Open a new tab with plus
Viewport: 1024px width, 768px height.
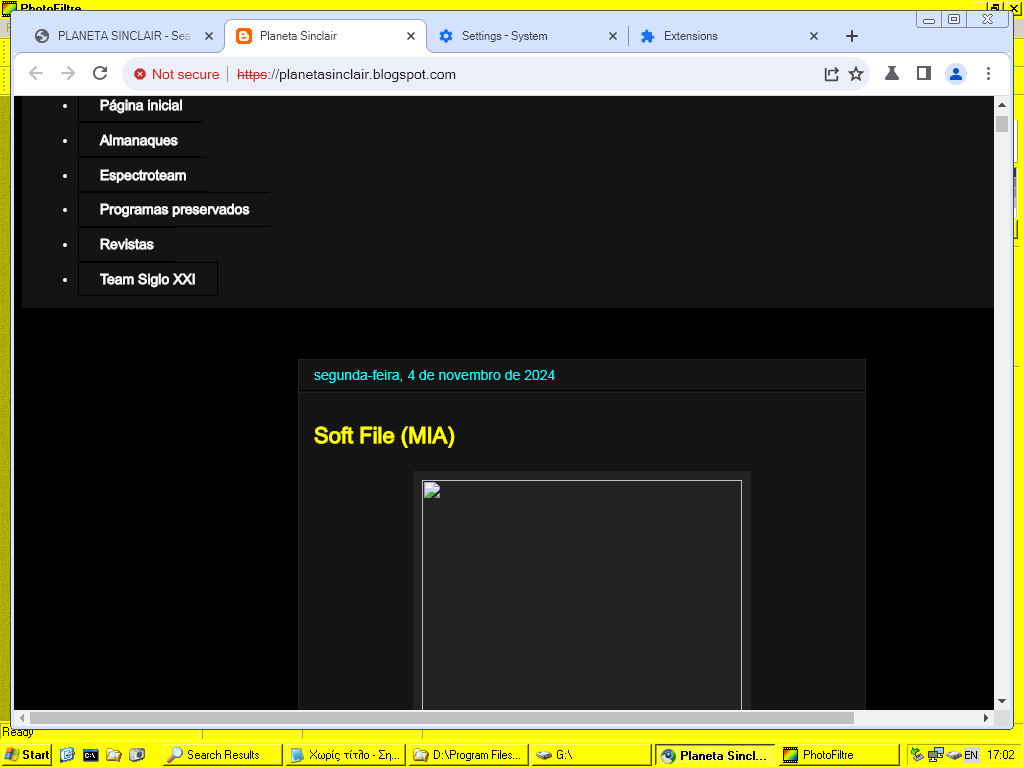852,36
